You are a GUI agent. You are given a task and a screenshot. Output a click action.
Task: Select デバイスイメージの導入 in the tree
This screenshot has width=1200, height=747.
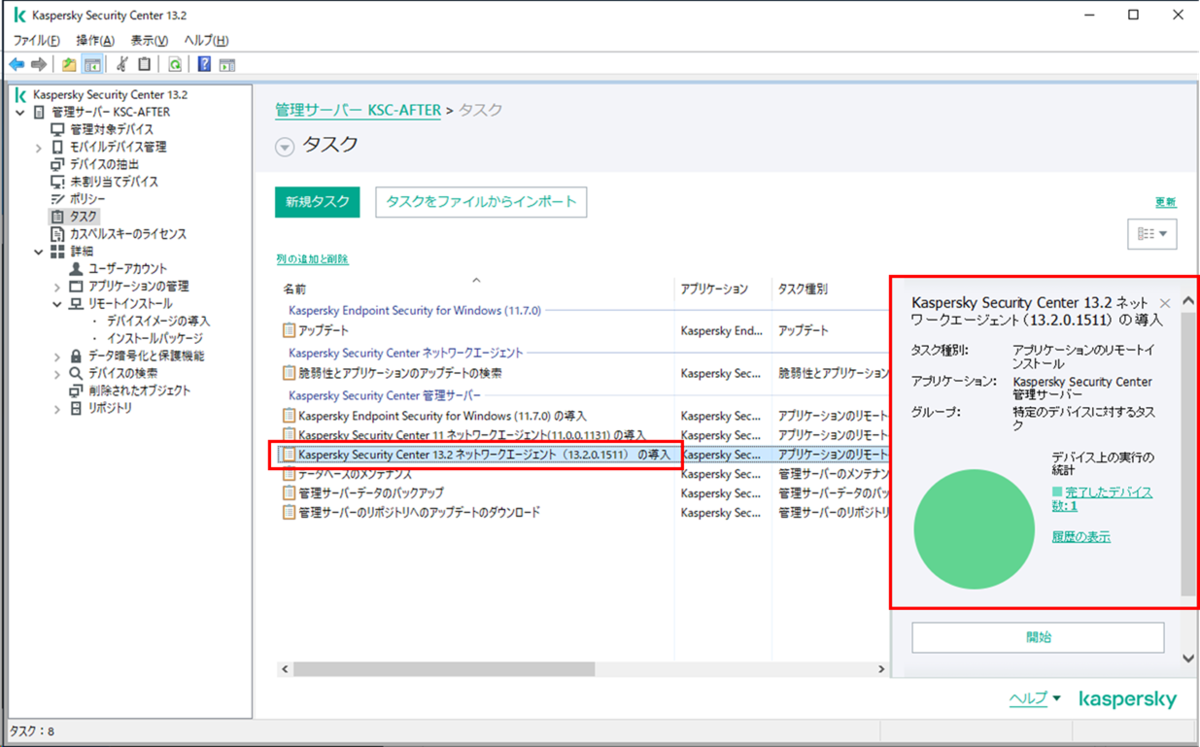click(x=158, y=321)
